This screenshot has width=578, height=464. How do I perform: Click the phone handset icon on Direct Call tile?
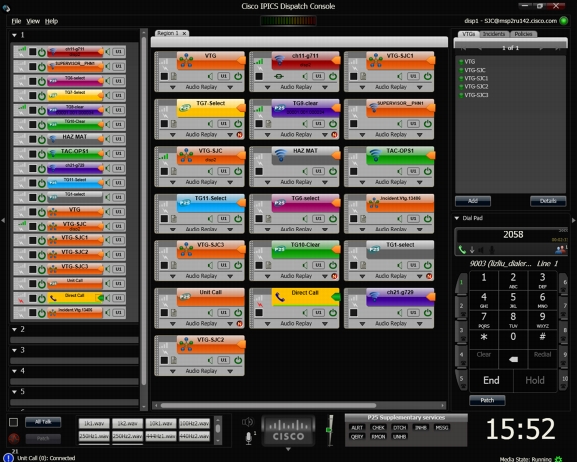click(x=280, y=297)
